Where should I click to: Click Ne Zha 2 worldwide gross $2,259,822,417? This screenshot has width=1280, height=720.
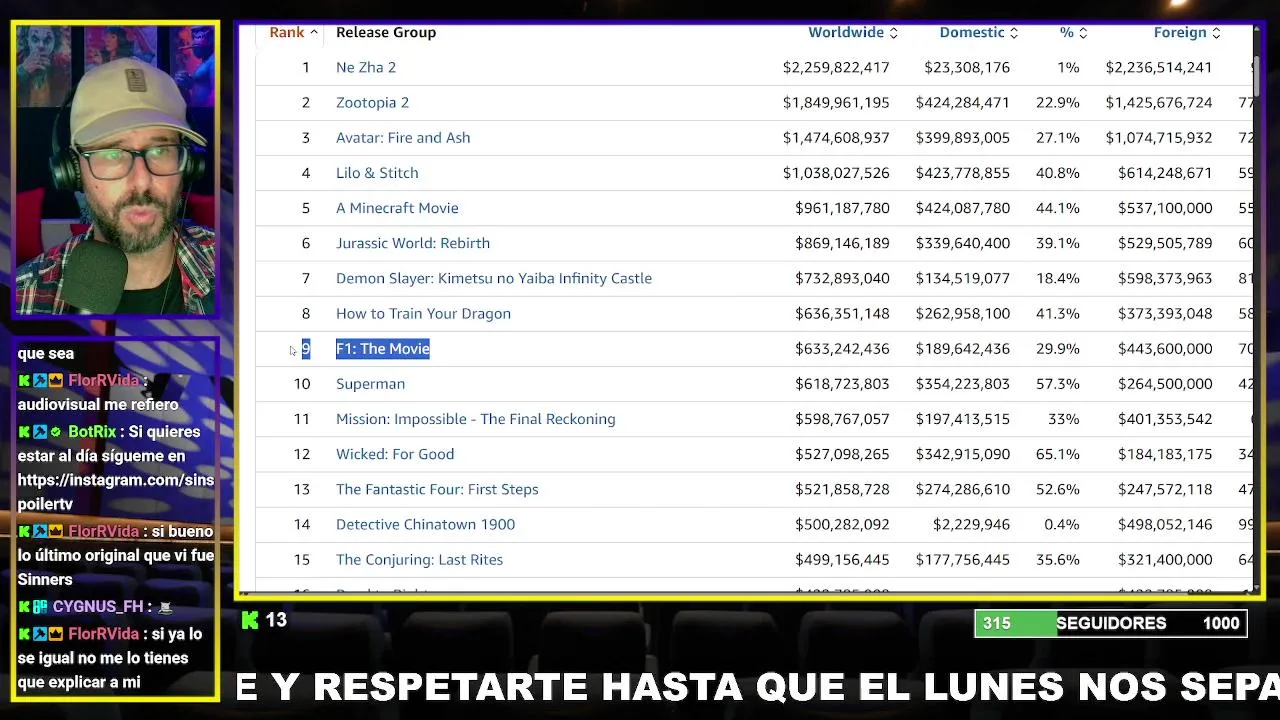(836, 67)
